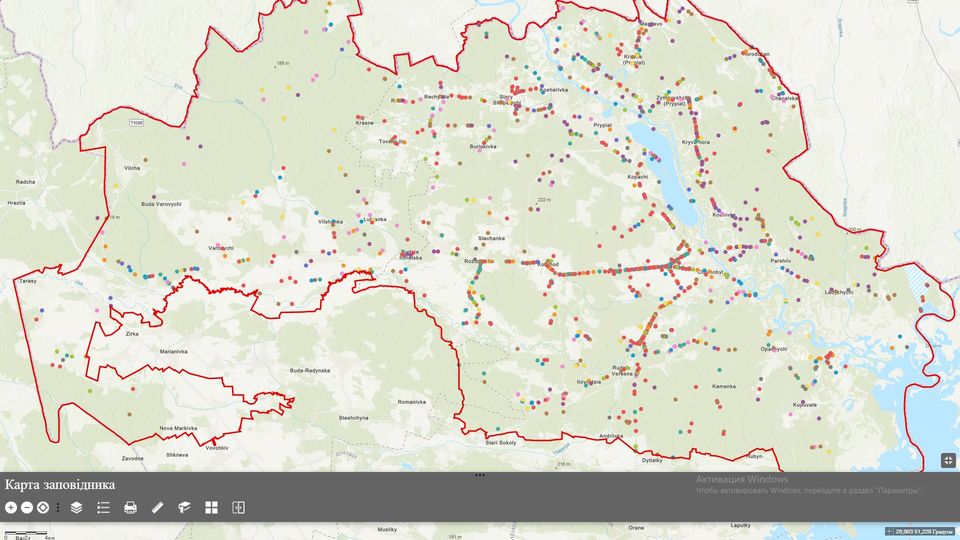960x540 pixels.
Task: Click the coordinates readout in the corner
Action: (x=925, y=532)
